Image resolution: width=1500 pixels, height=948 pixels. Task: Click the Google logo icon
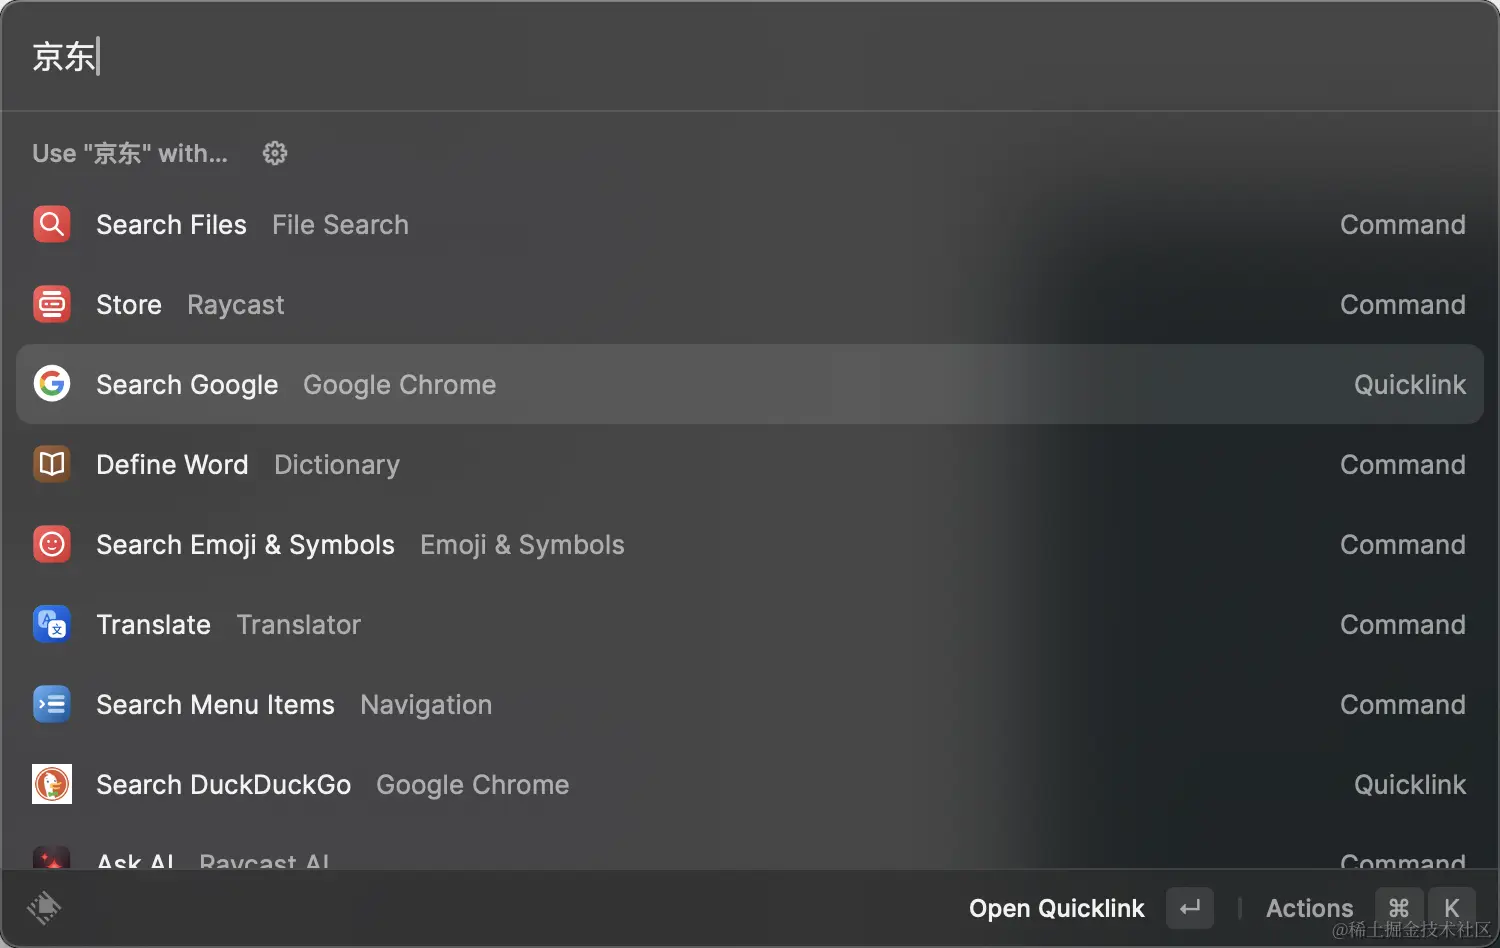[52, 384]
